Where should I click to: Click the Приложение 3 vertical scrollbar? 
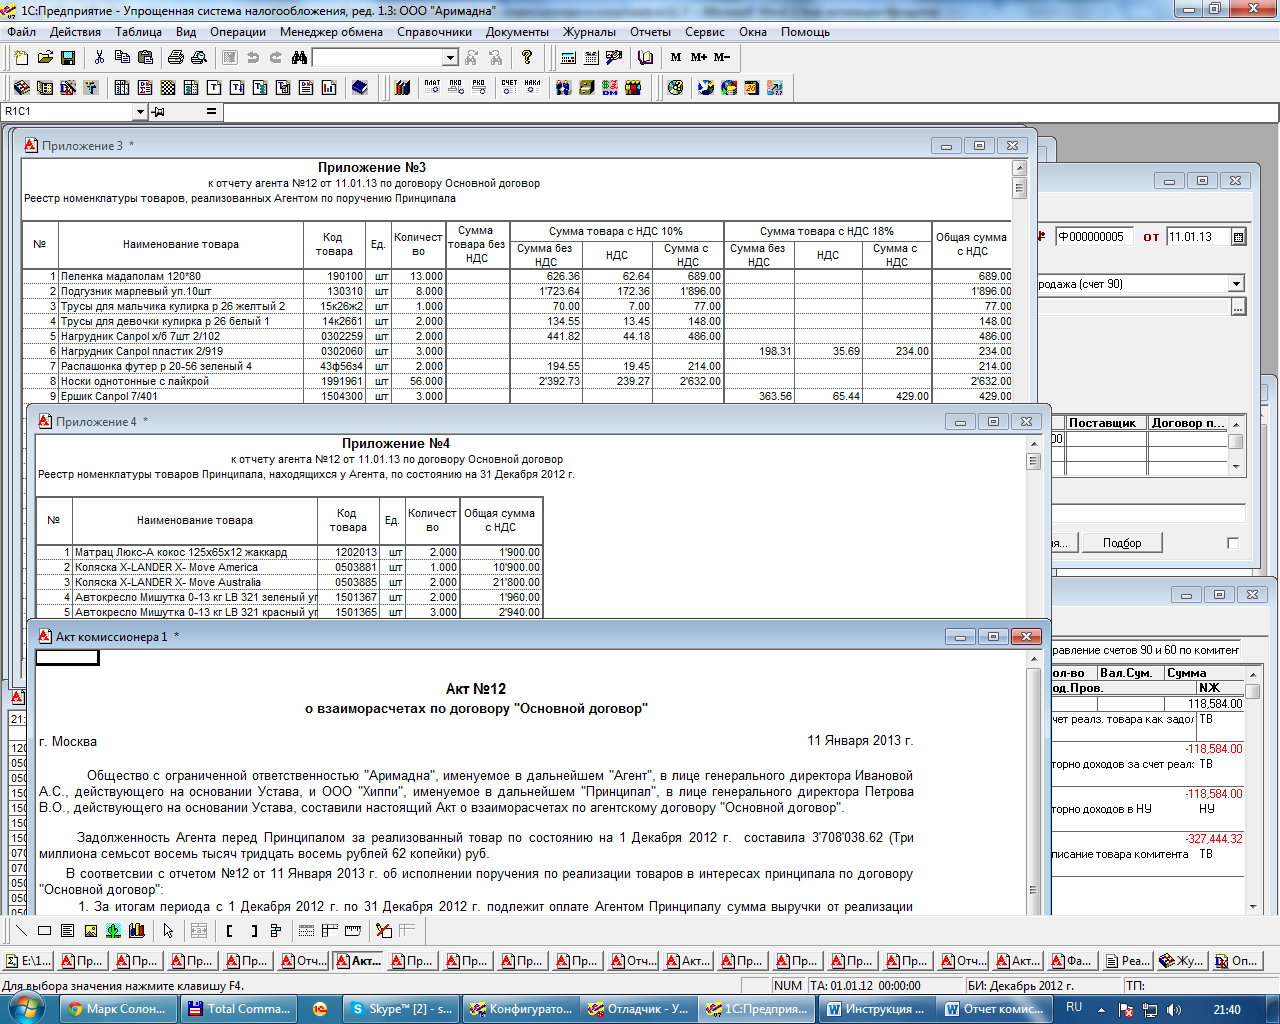(1019, 282)
